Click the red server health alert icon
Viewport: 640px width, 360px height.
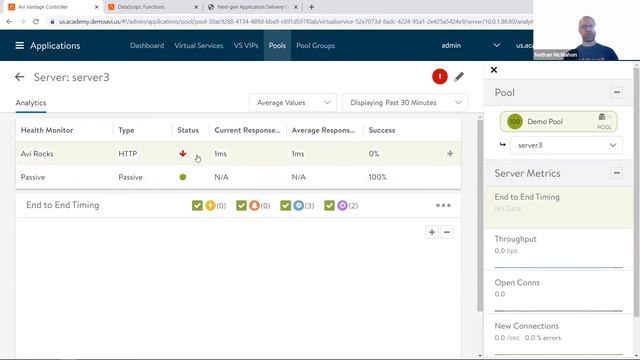click(440, 76)
